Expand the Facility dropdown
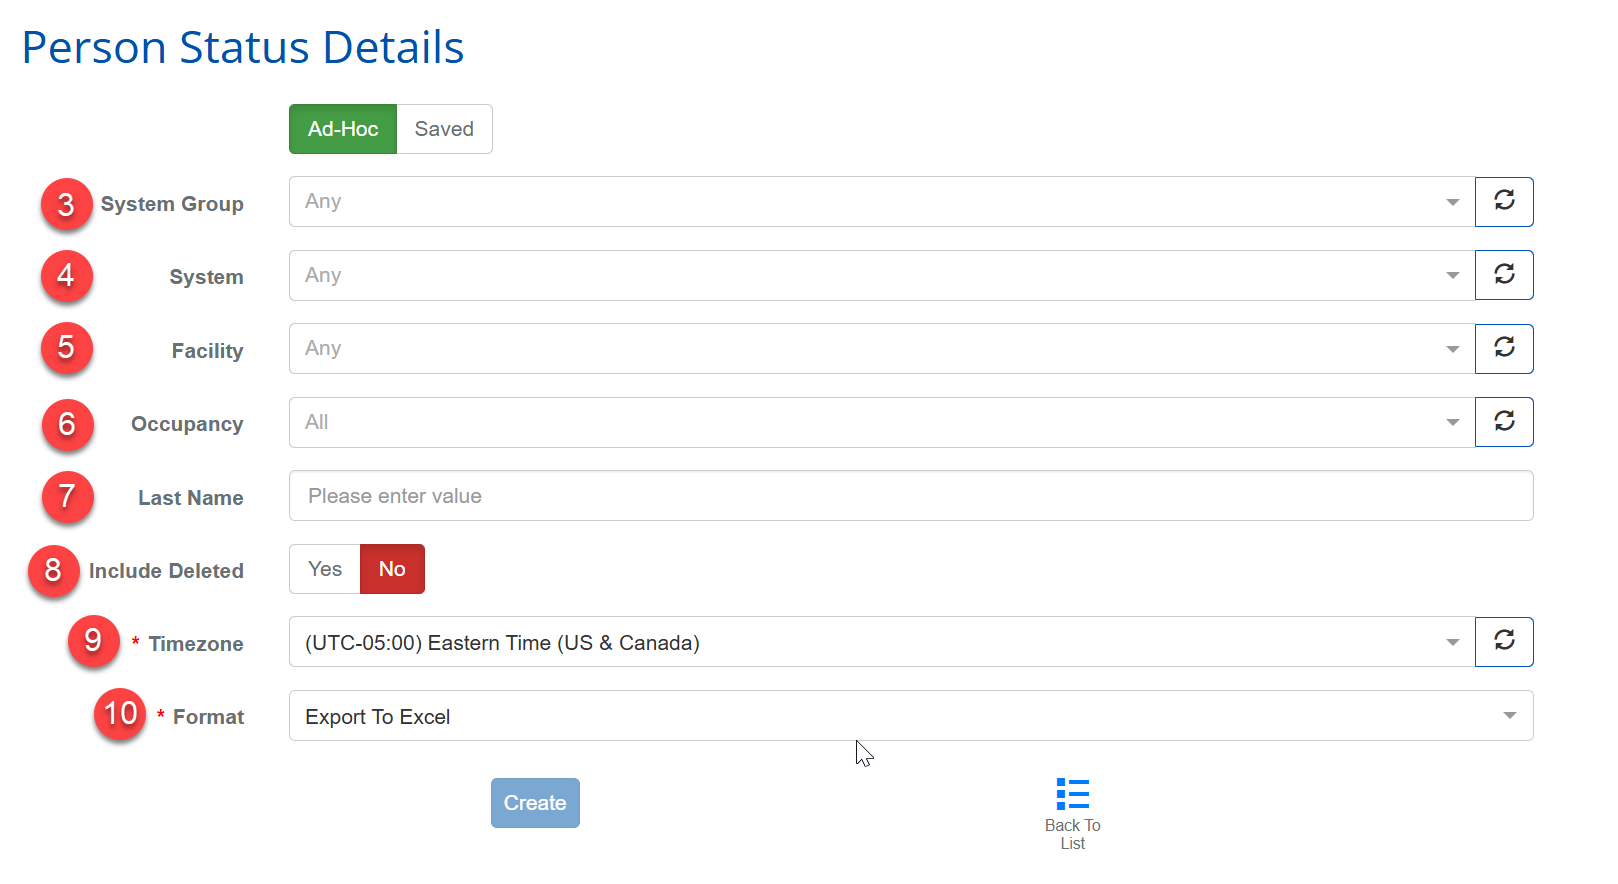This screenshot has height=884, width=1618. coord(880,348)
